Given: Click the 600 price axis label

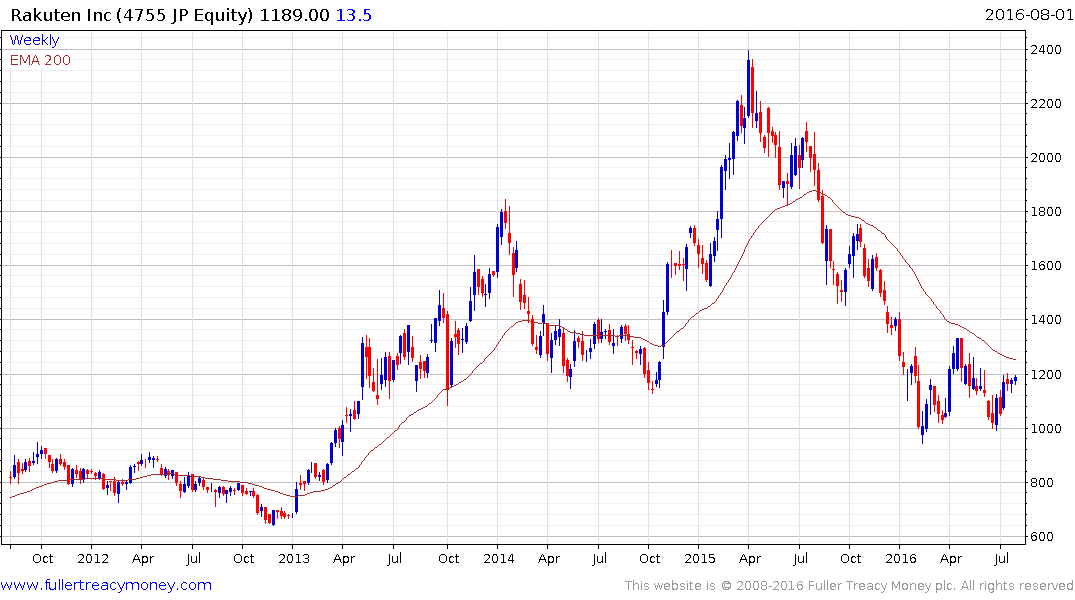Looking at the screenshot, I should point(1042,537).
